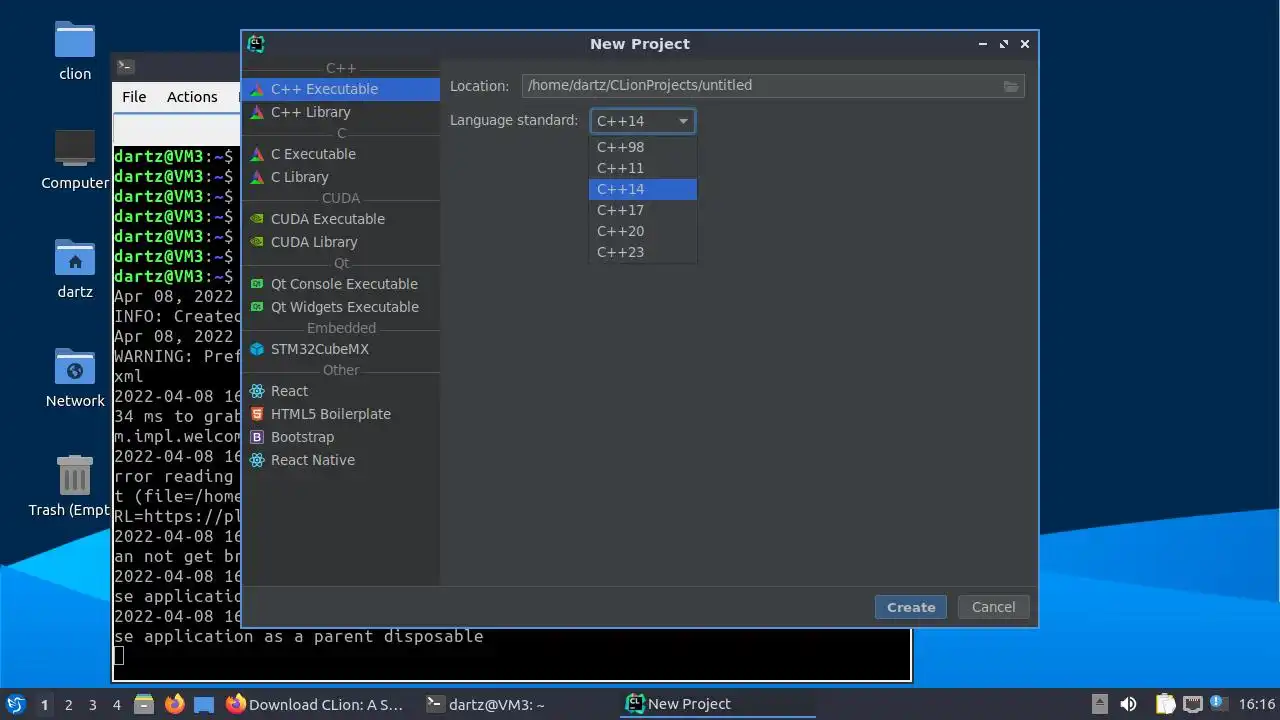The width and height of the screenshot is (1280, 720).
Task: Click the Cancel button
Action: click(994, 607)
